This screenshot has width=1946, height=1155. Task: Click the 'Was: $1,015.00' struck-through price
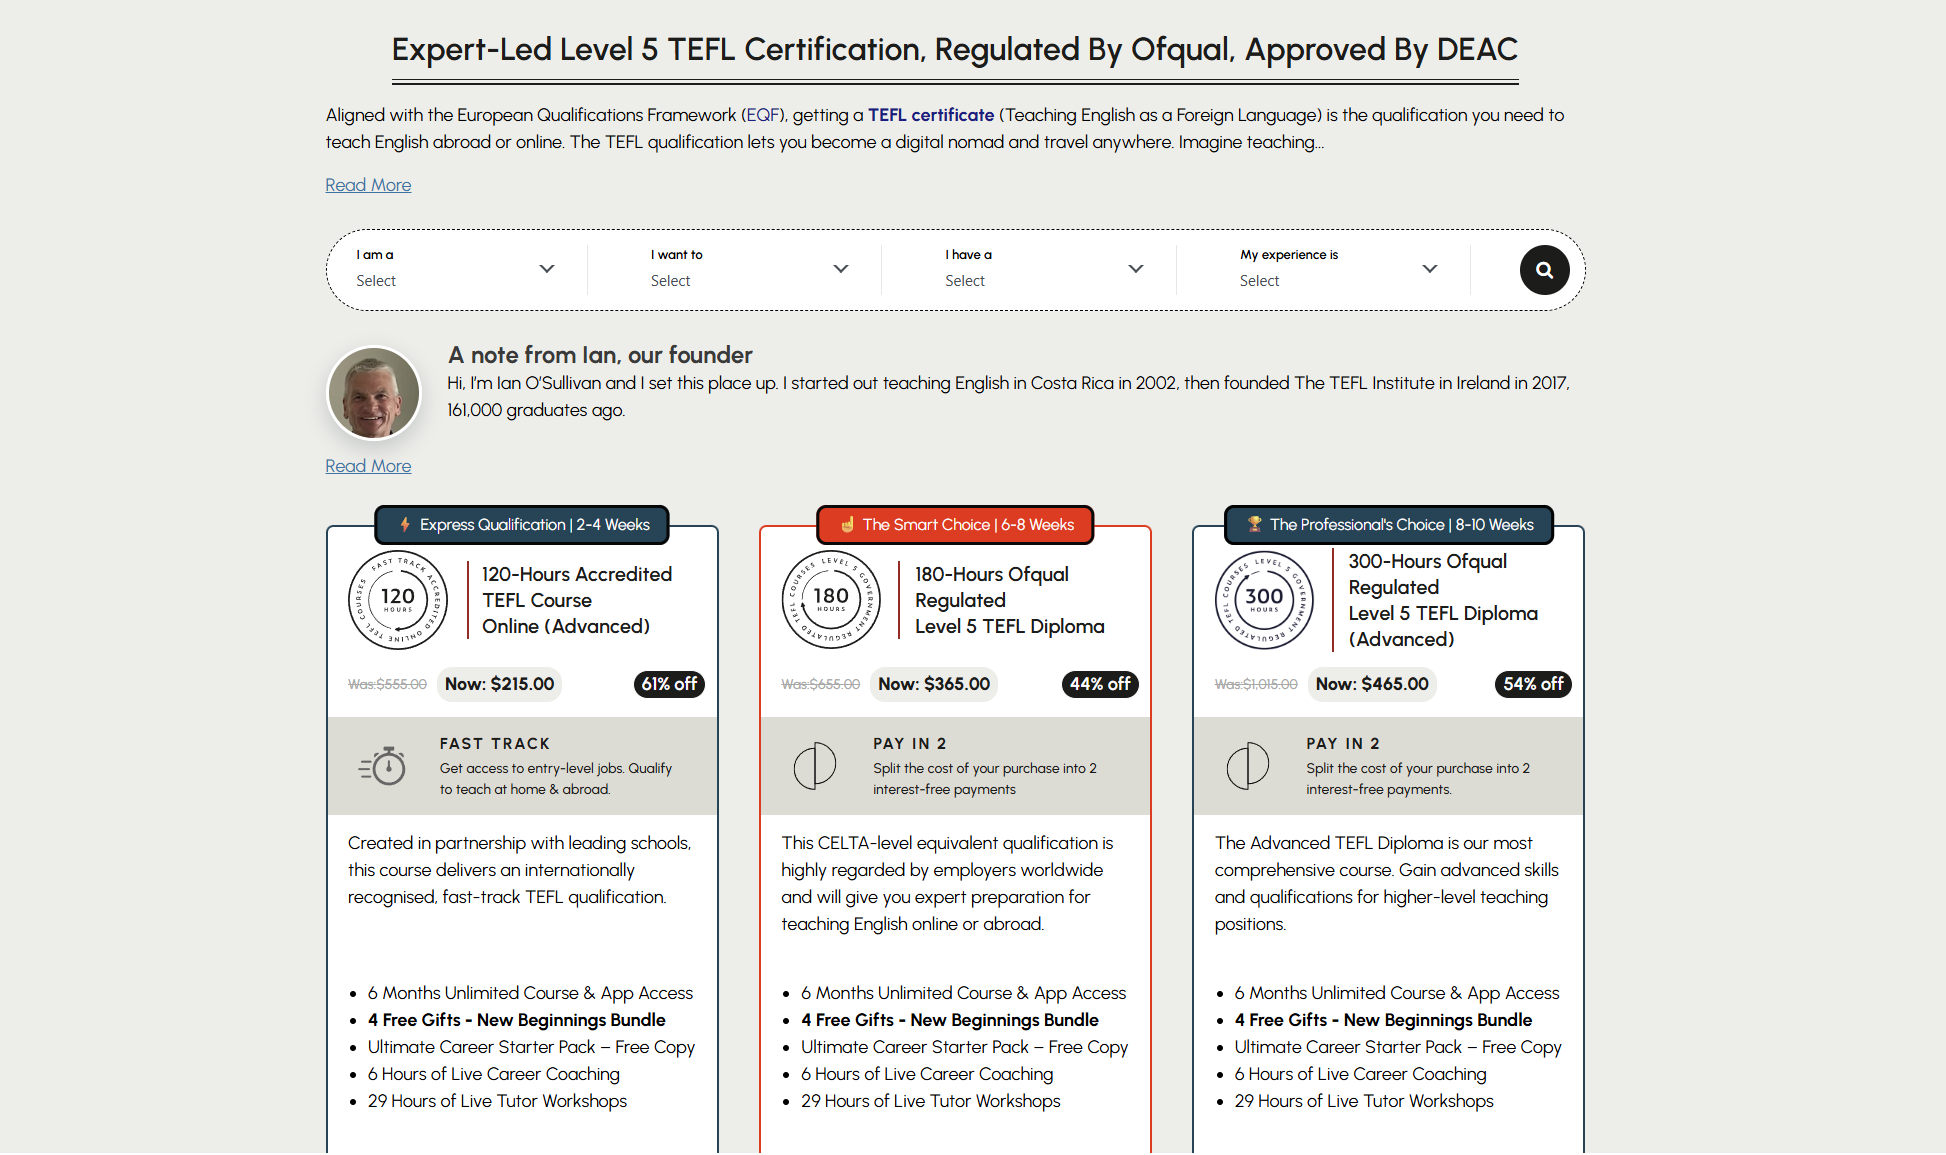pyautogui.click(x=1256, y=684)
